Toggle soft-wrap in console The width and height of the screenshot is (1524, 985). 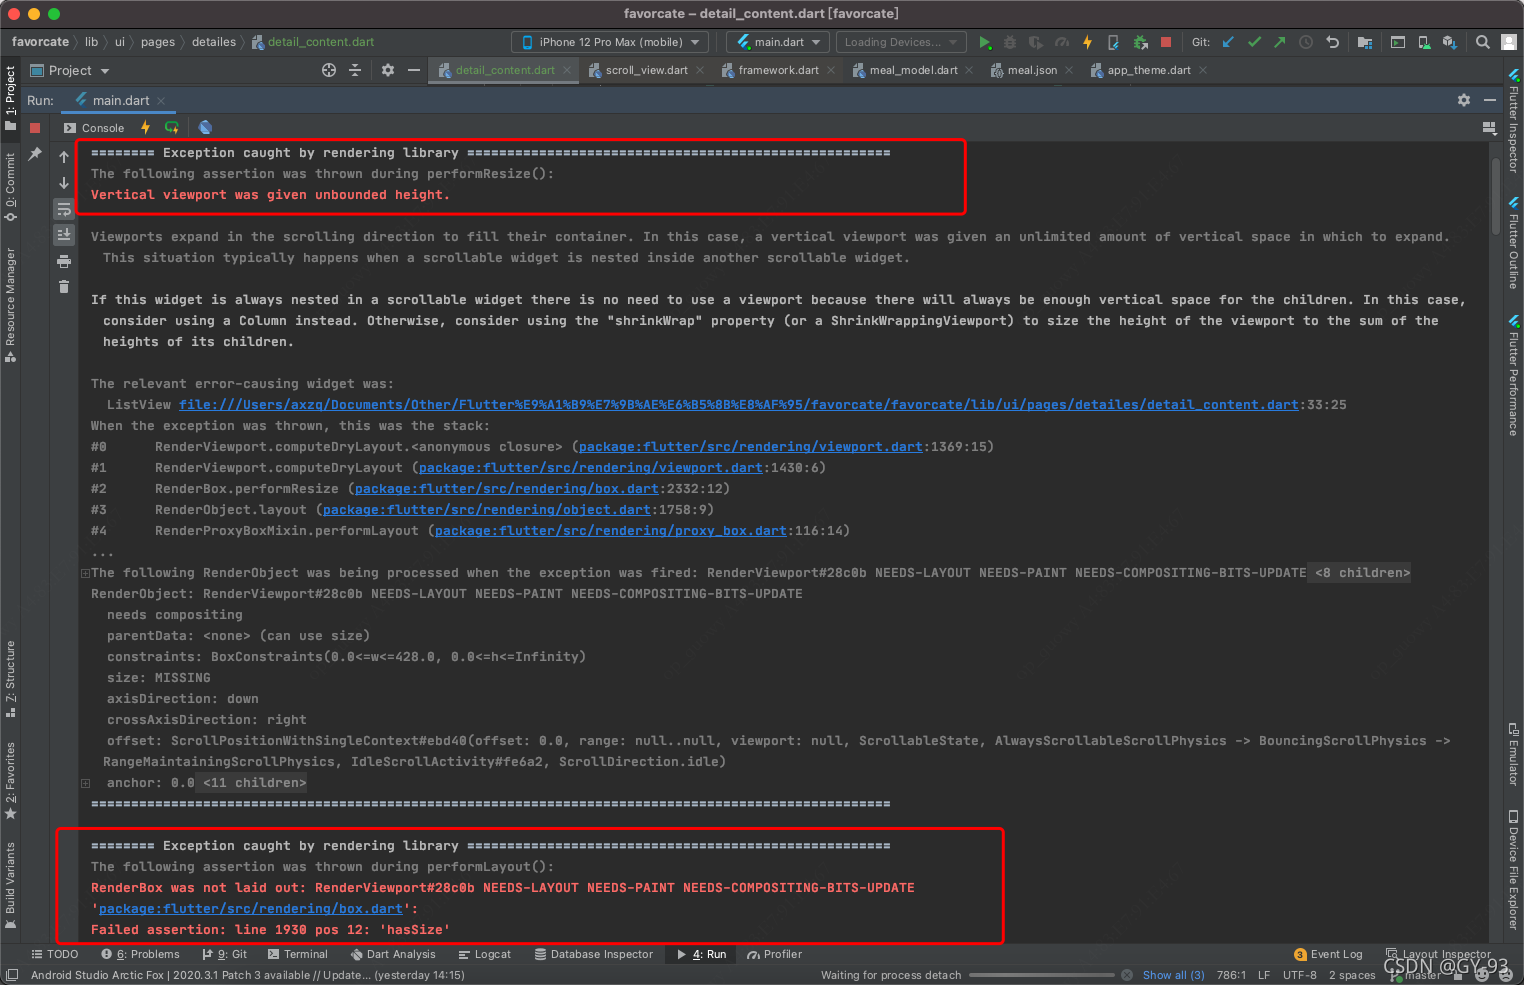point(64,209)
